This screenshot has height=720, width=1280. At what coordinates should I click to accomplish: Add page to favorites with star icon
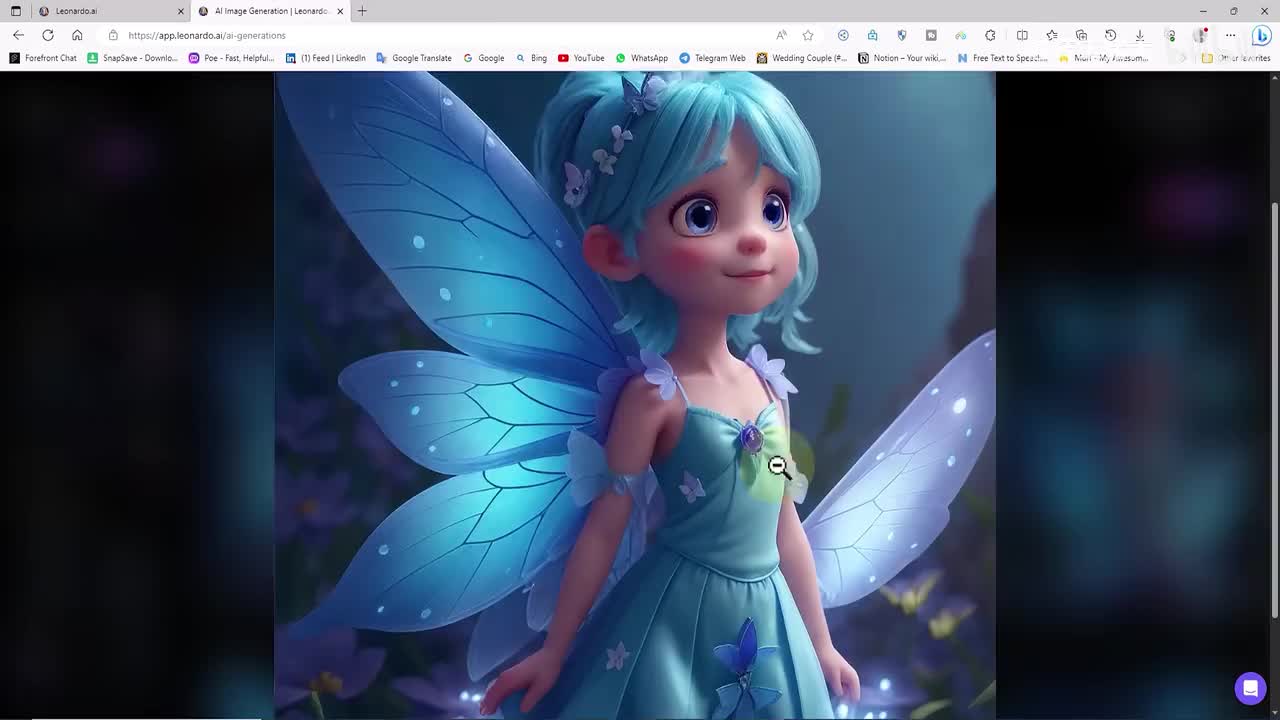tap(808, 36)
